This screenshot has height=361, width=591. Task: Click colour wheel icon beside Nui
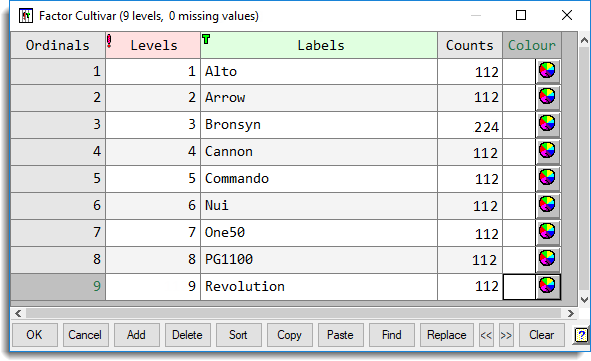pos(548,205)
